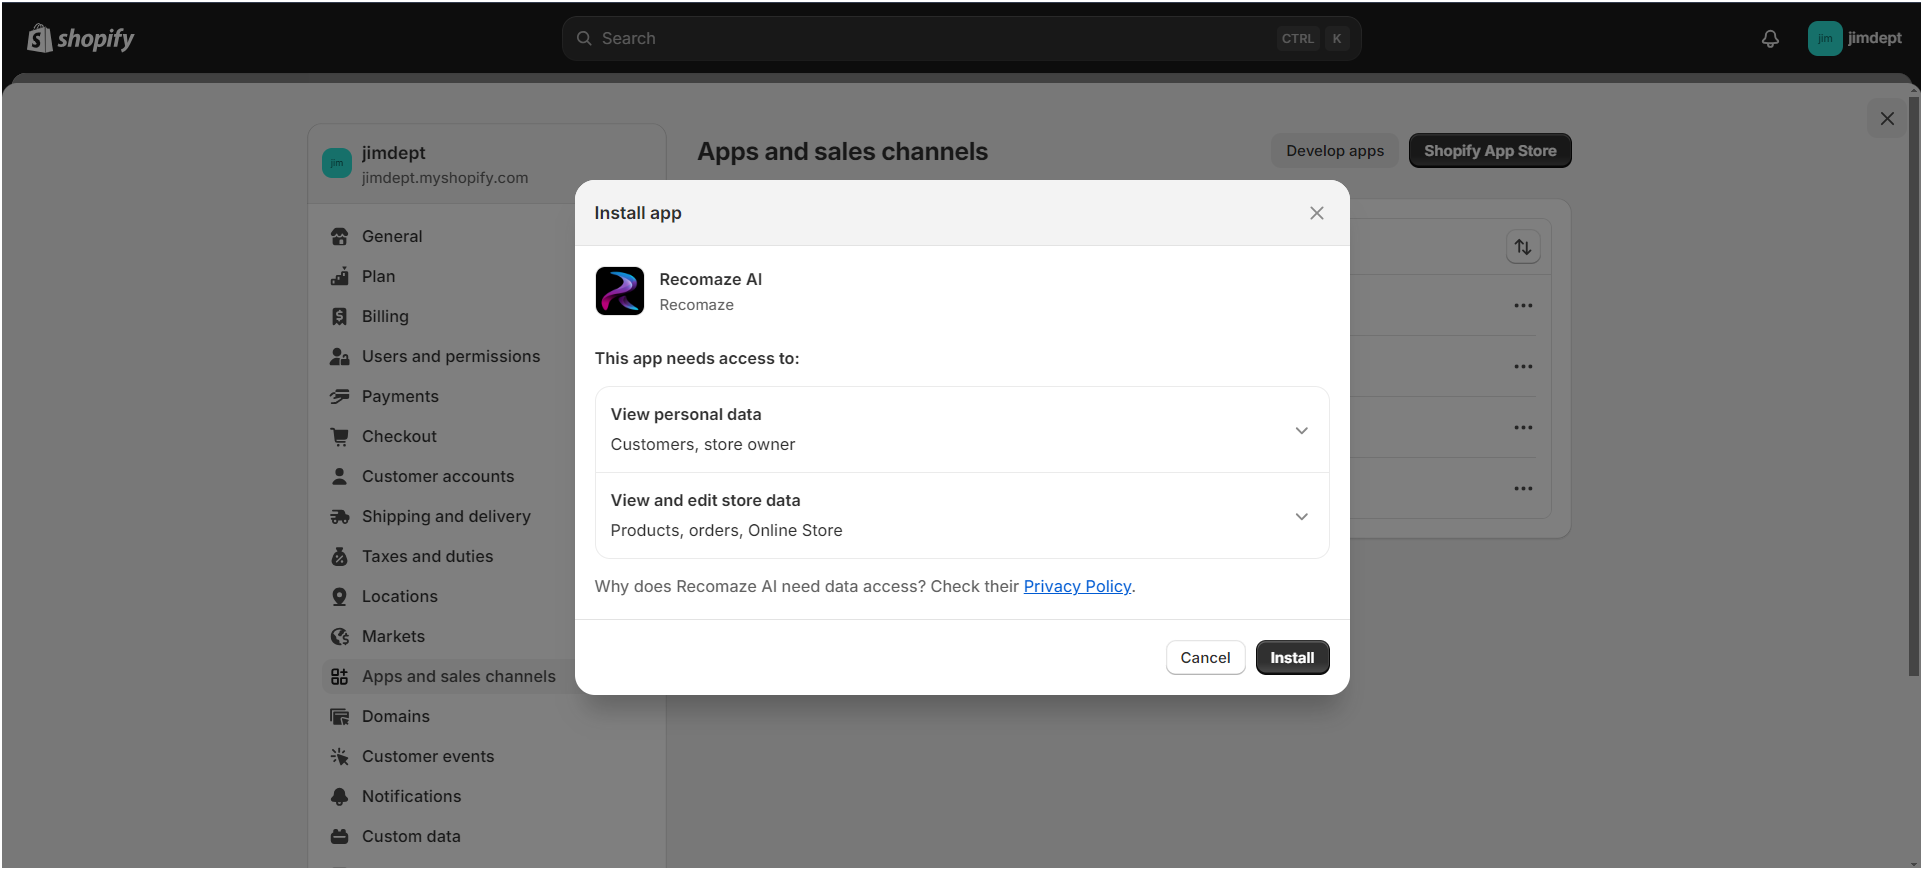
Task: Open Taxes and duties settings
Action: coord(427,556)
